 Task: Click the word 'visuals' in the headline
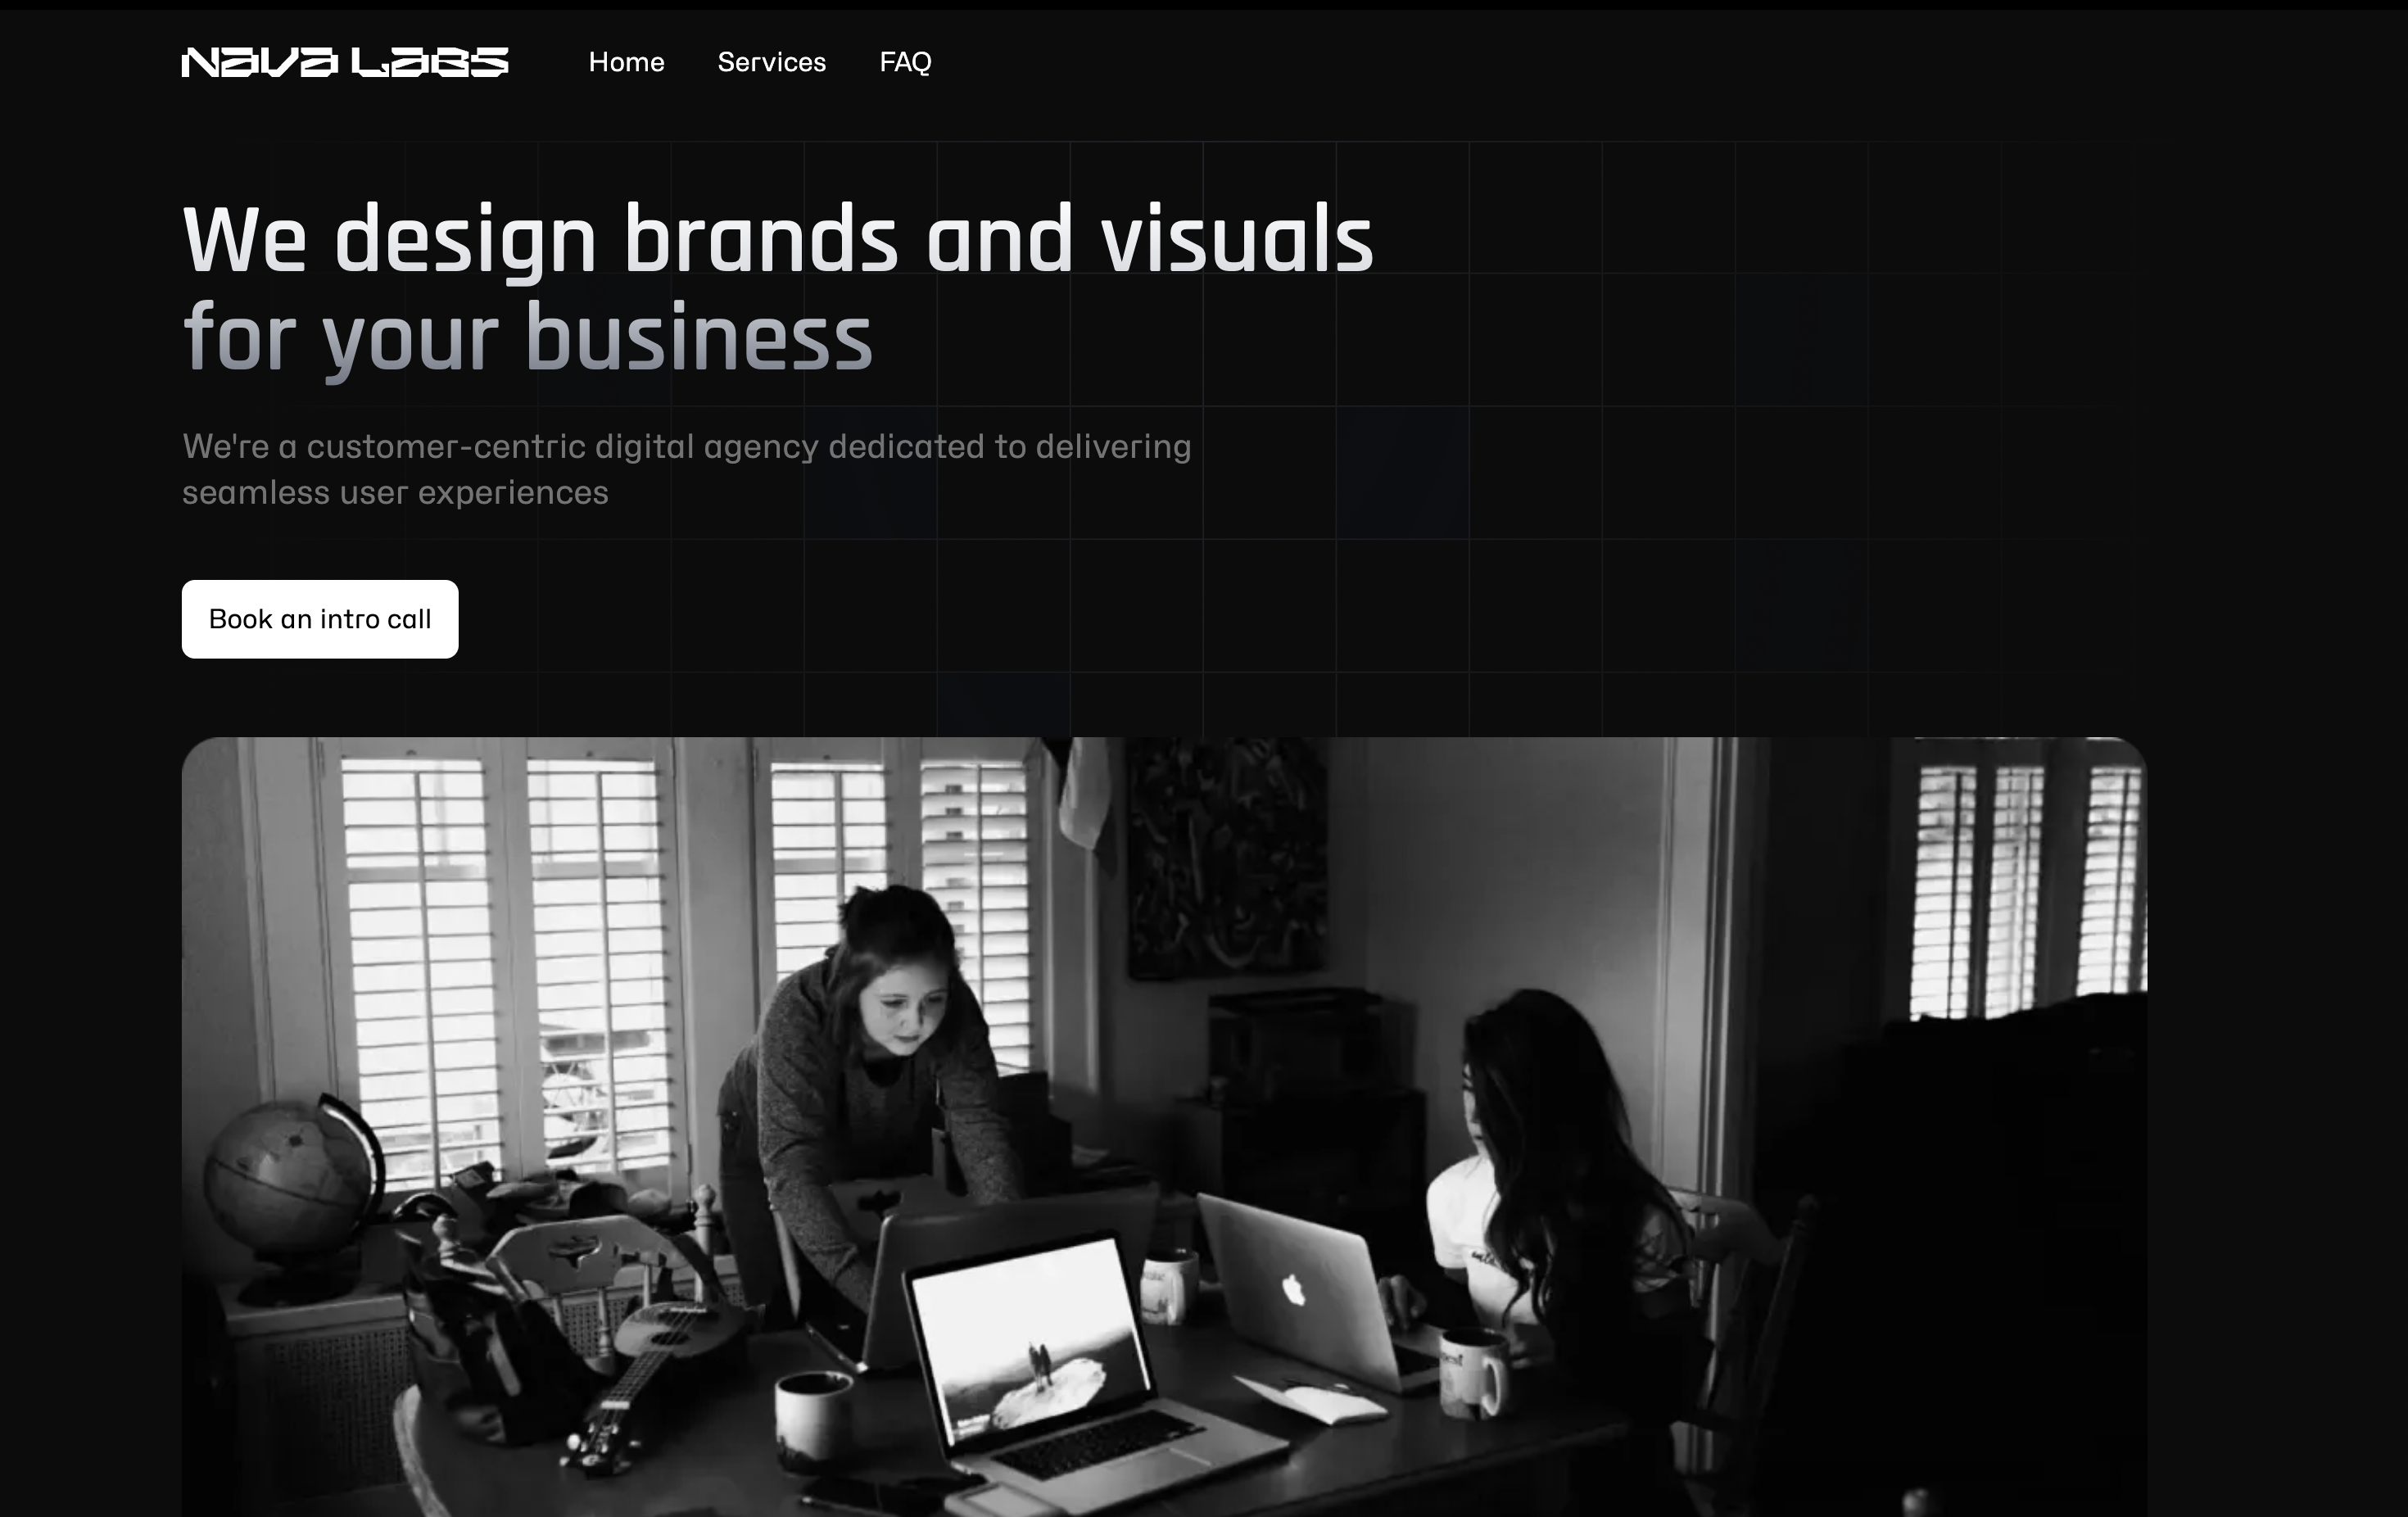1237,240
